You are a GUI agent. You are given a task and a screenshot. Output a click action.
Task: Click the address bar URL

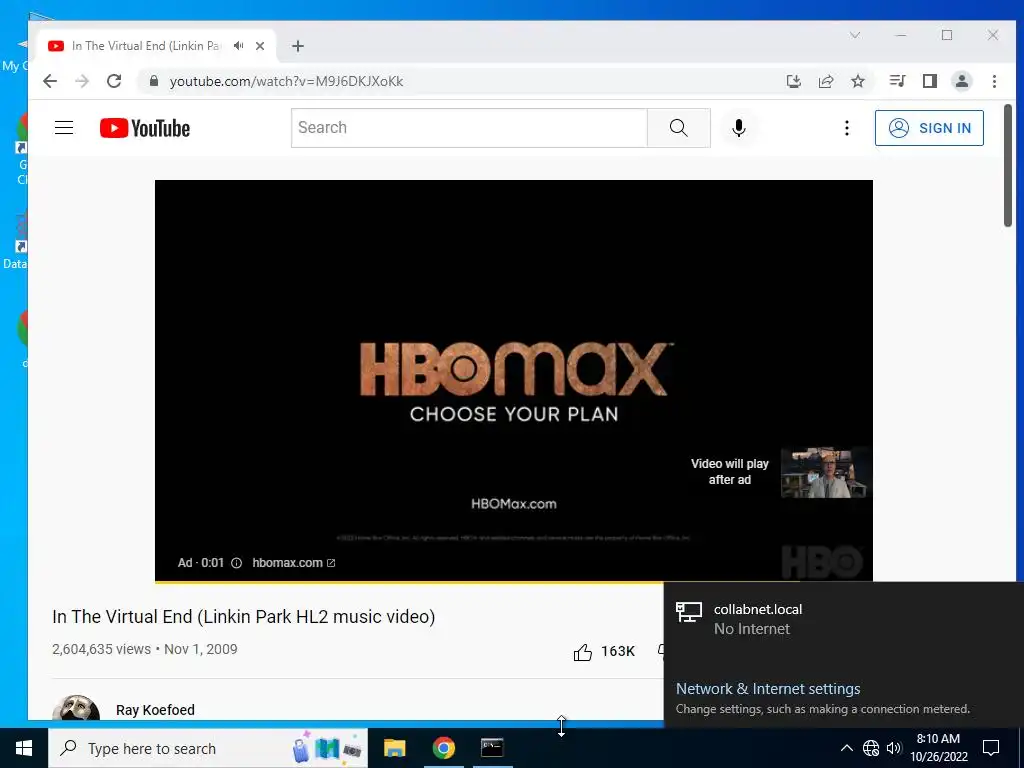pyautogui.click(x=286, y=81)
